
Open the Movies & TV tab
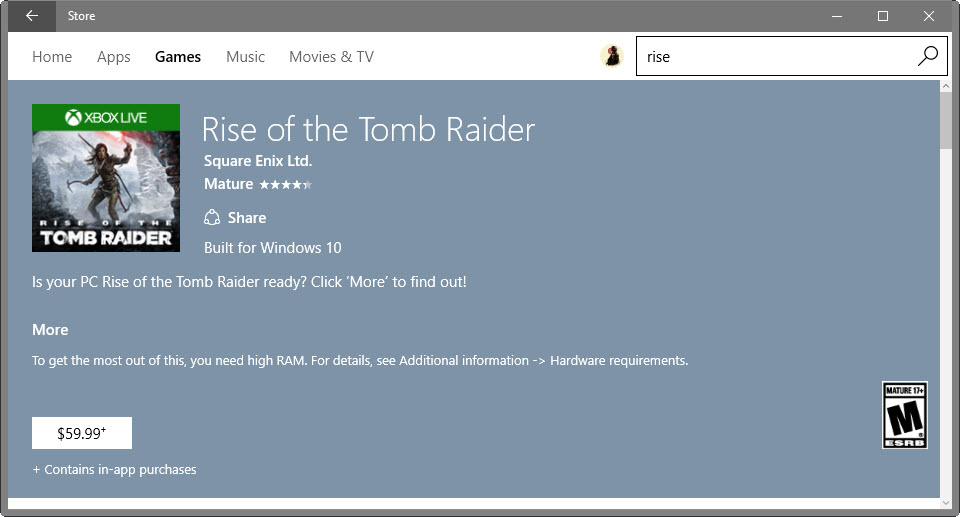331,56
